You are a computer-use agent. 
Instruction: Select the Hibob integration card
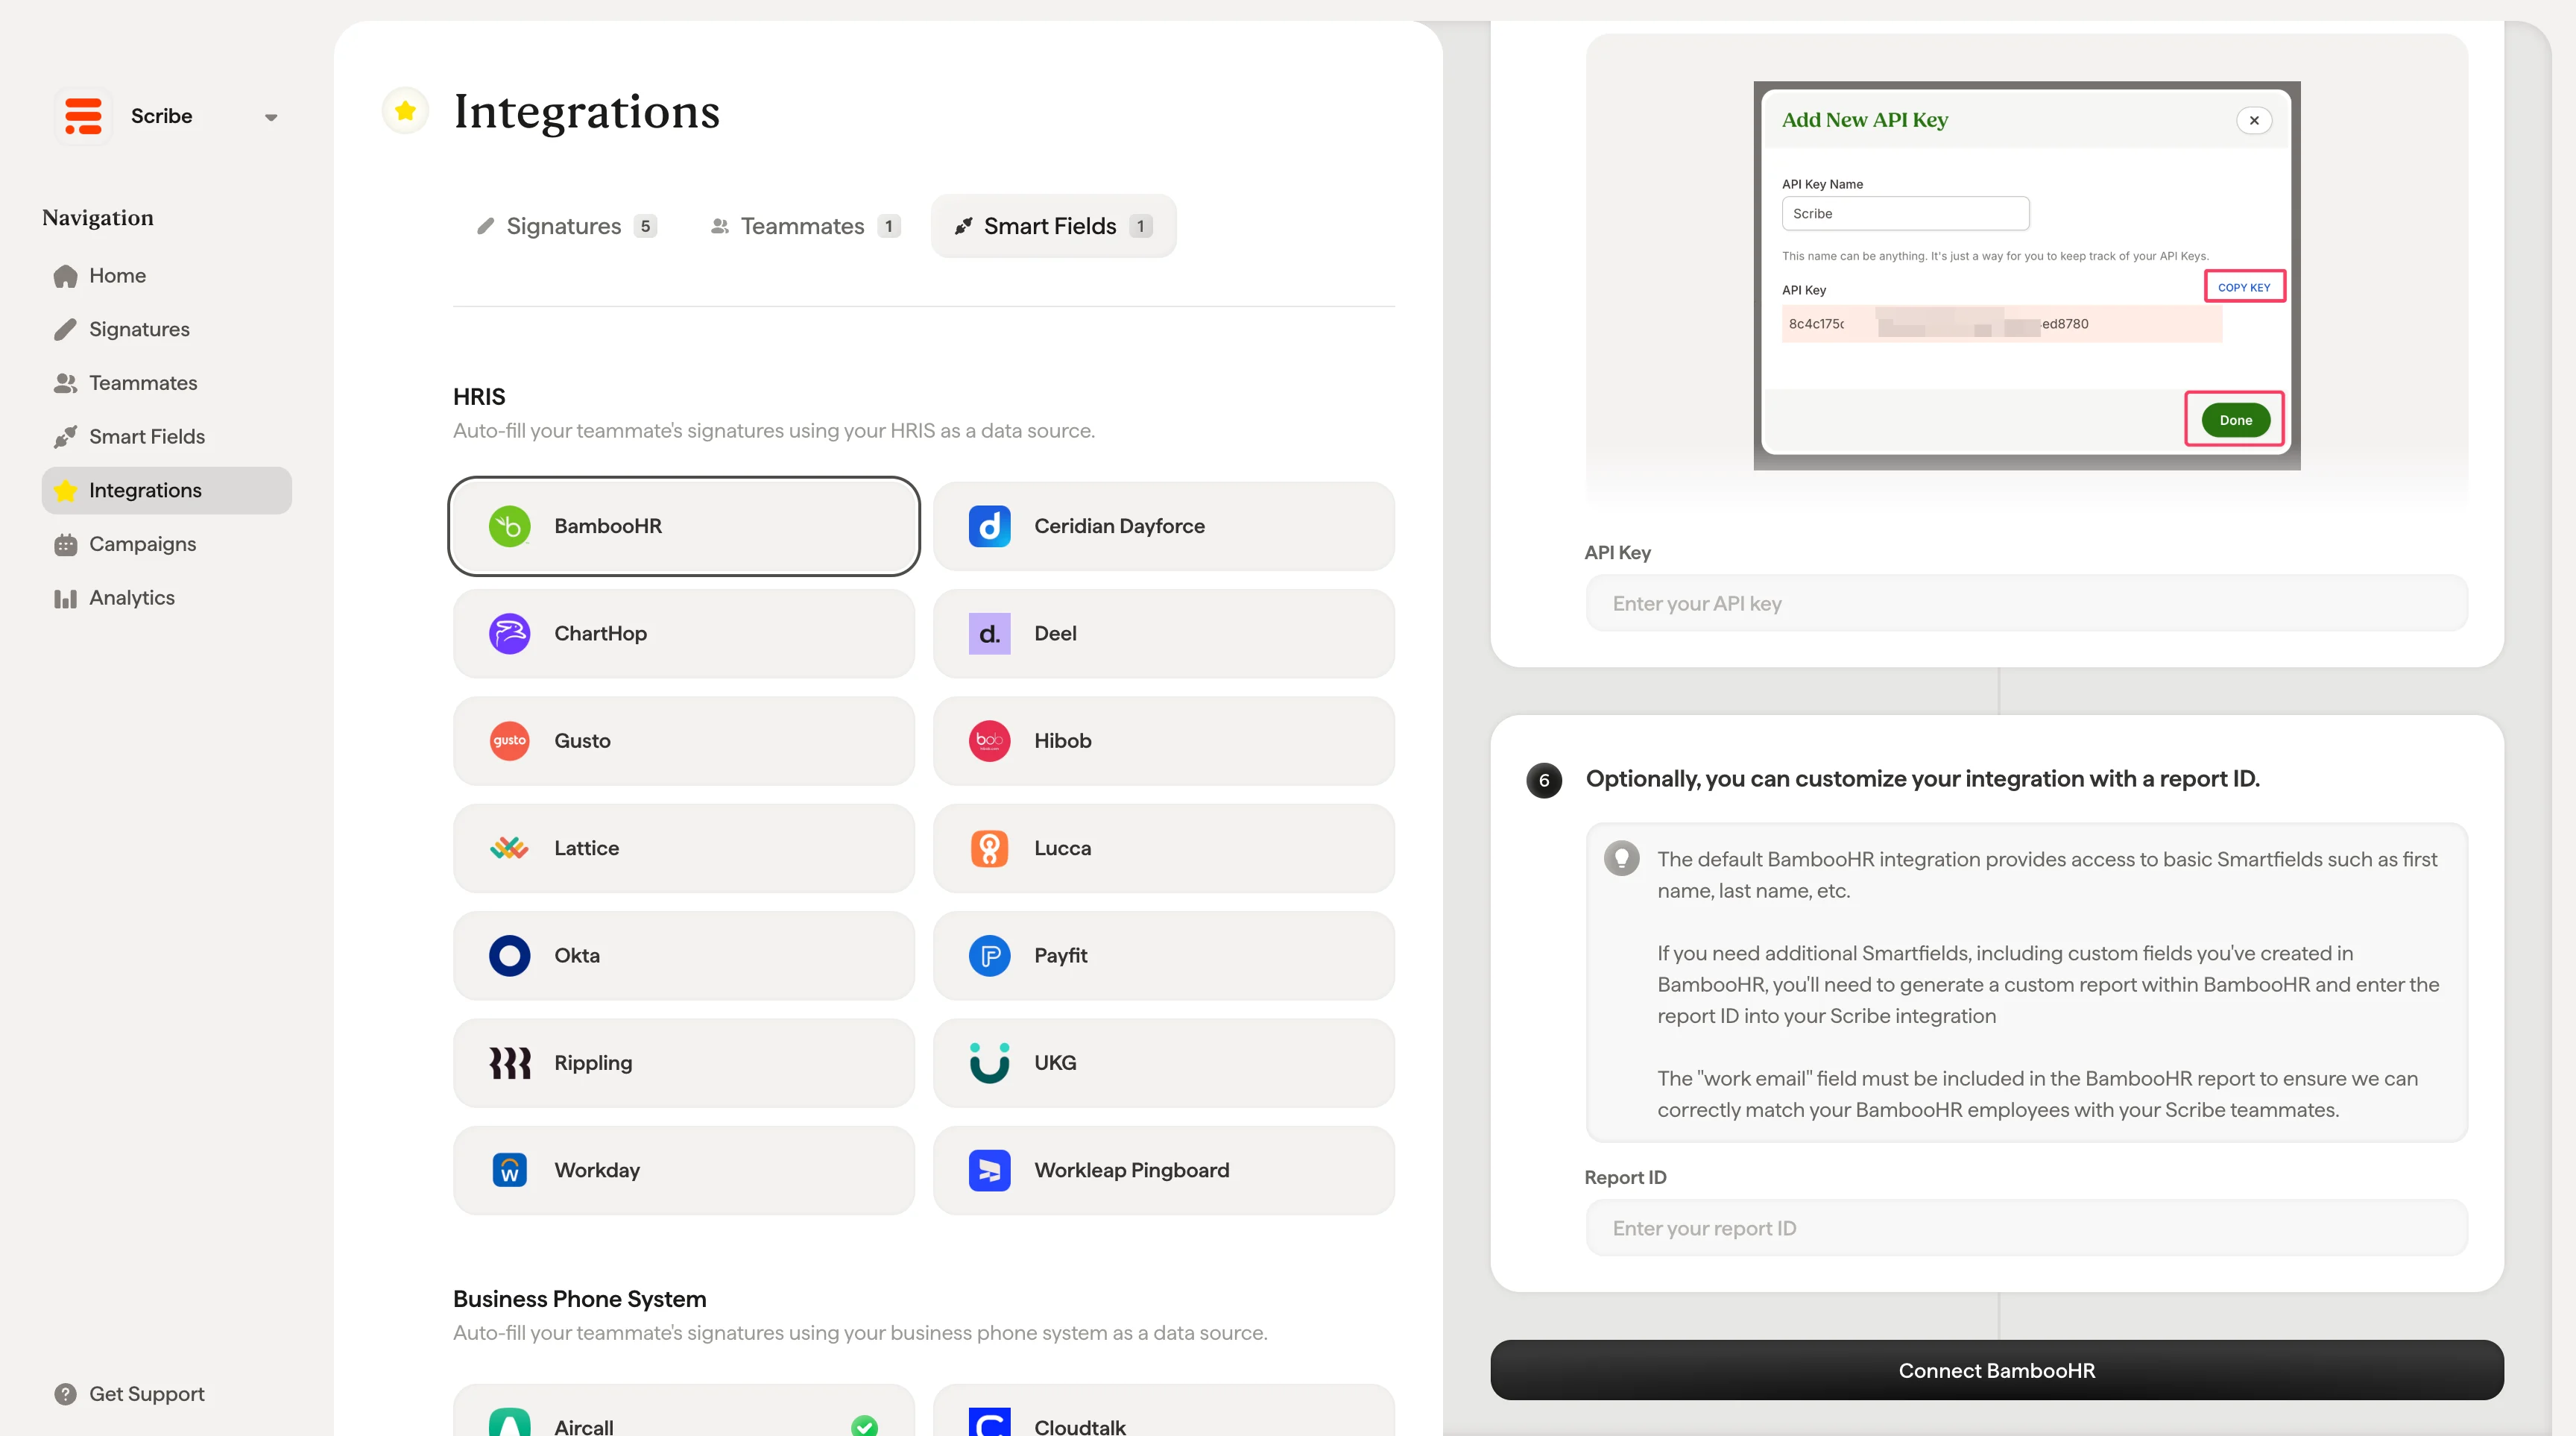(x=1163, y=741)
